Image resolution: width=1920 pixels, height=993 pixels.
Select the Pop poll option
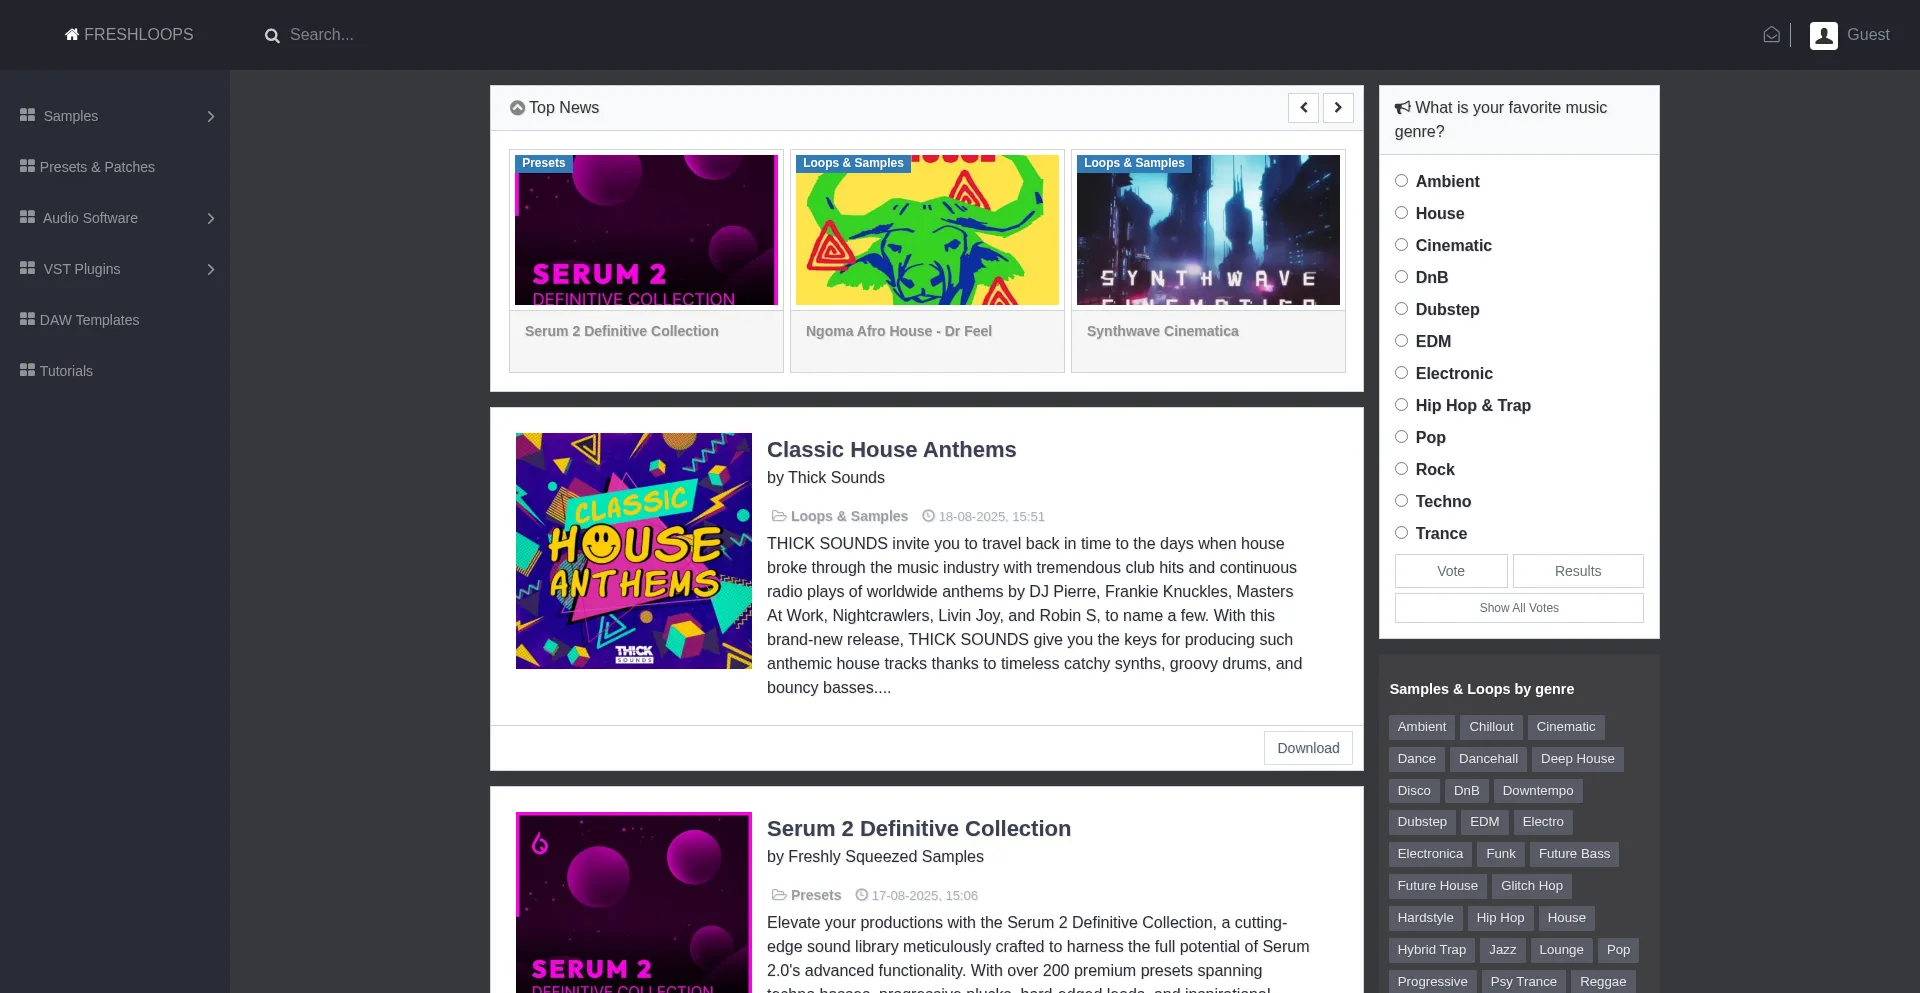click(1401, 437)
